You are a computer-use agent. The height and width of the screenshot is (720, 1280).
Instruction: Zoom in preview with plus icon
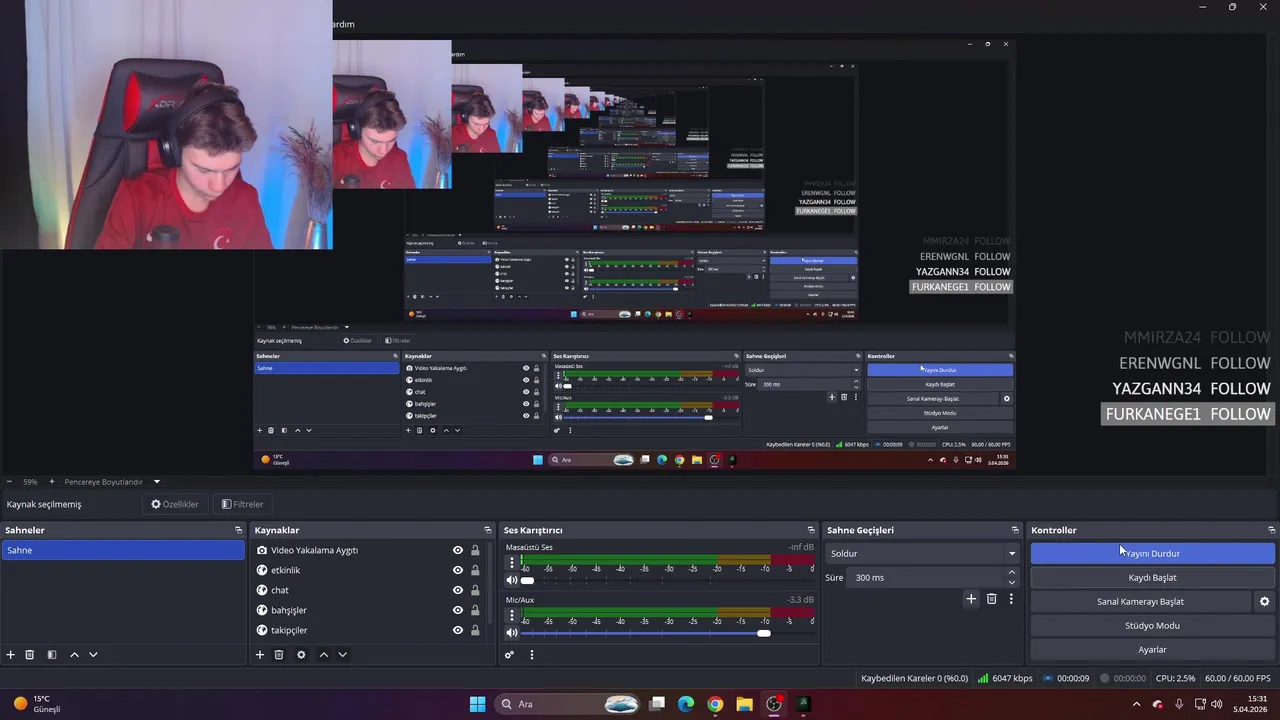[x=51, y=482]
